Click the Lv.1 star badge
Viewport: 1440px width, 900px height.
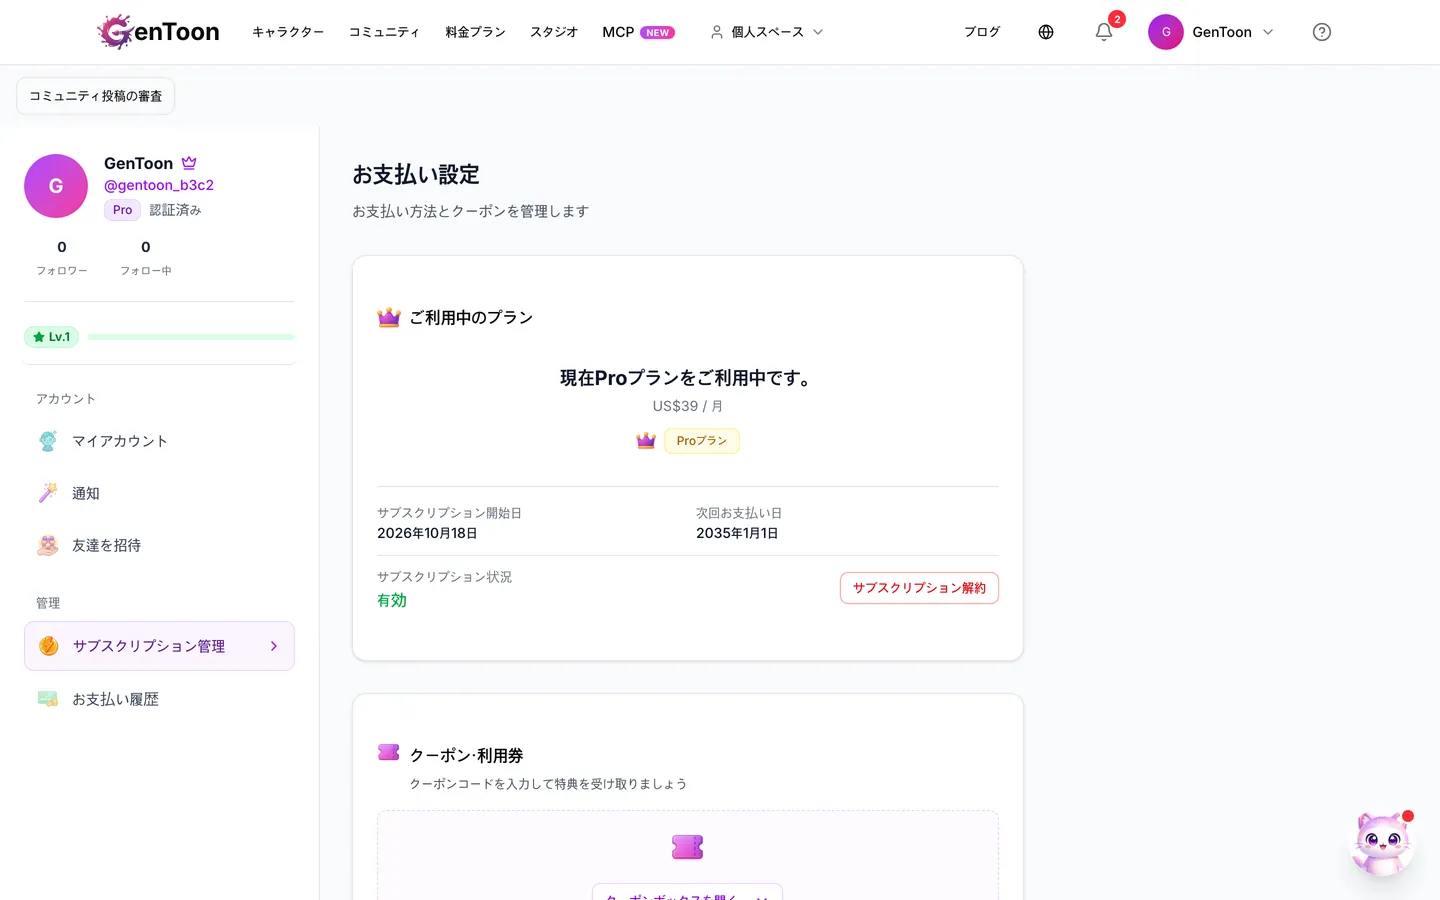(x=51, y=337)
